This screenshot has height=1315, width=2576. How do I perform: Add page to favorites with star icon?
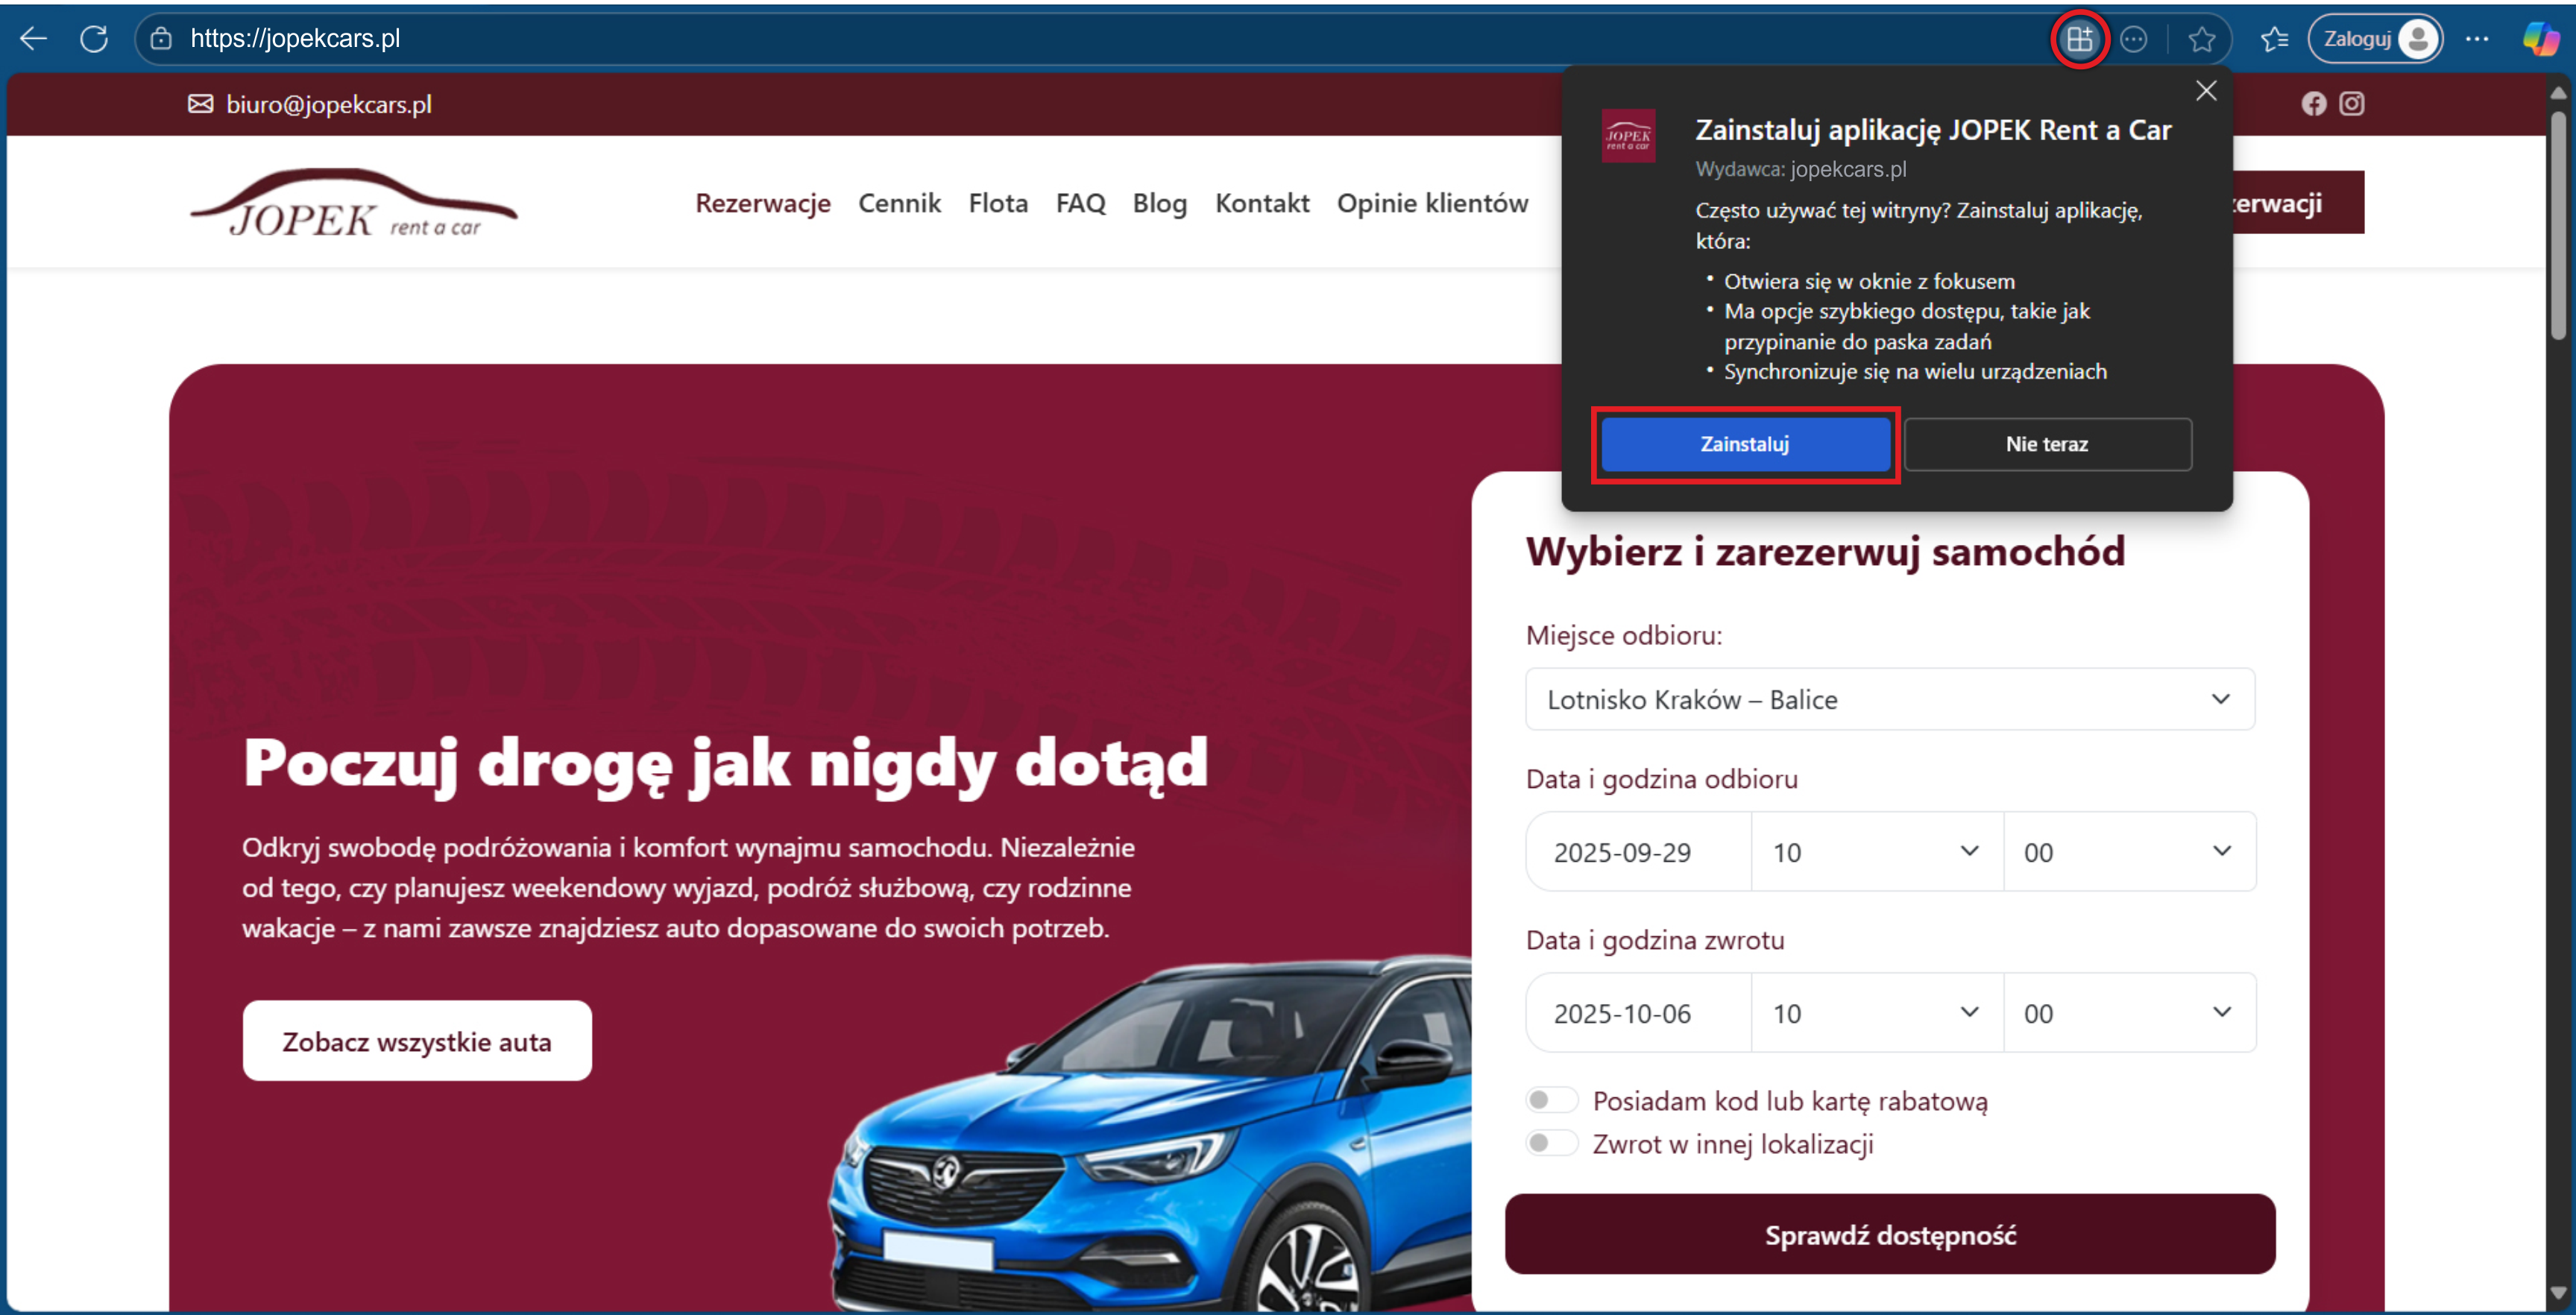pos(2201,40)
